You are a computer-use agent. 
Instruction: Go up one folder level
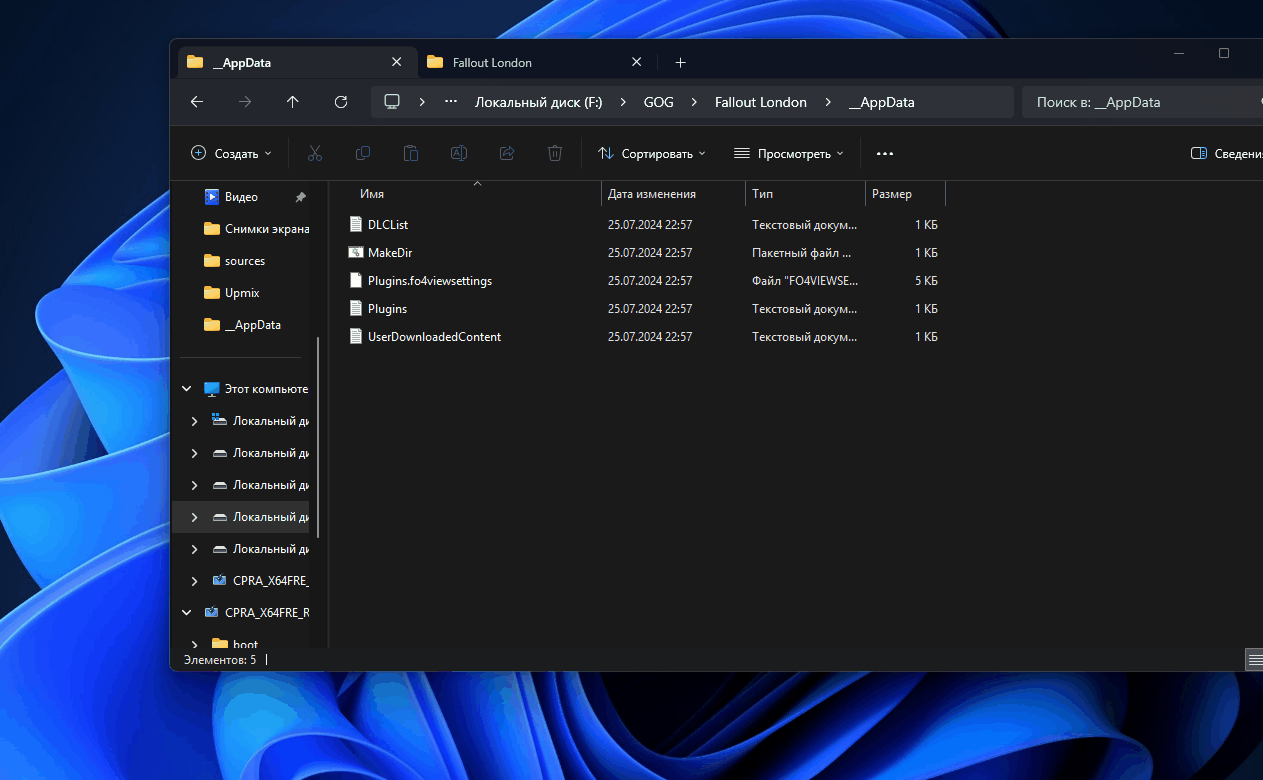(293, 102)
